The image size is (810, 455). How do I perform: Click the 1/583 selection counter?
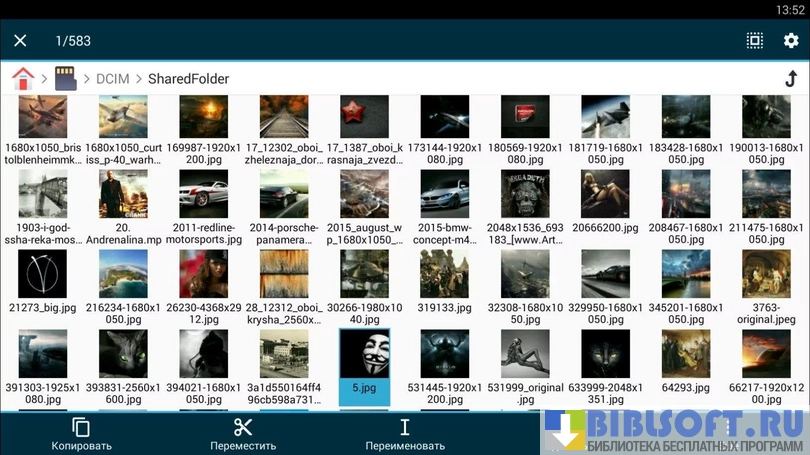[73, 41]
